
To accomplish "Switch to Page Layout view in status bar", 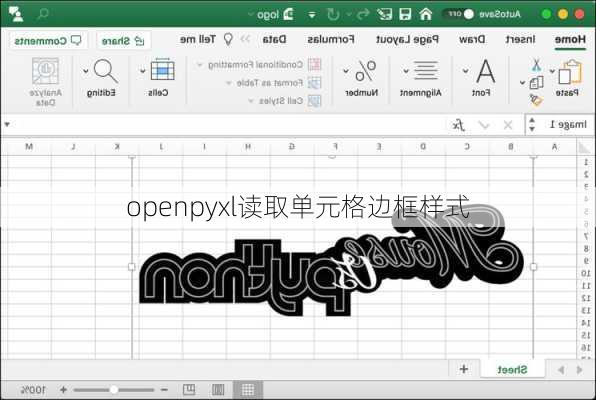I will coord(218,390).
